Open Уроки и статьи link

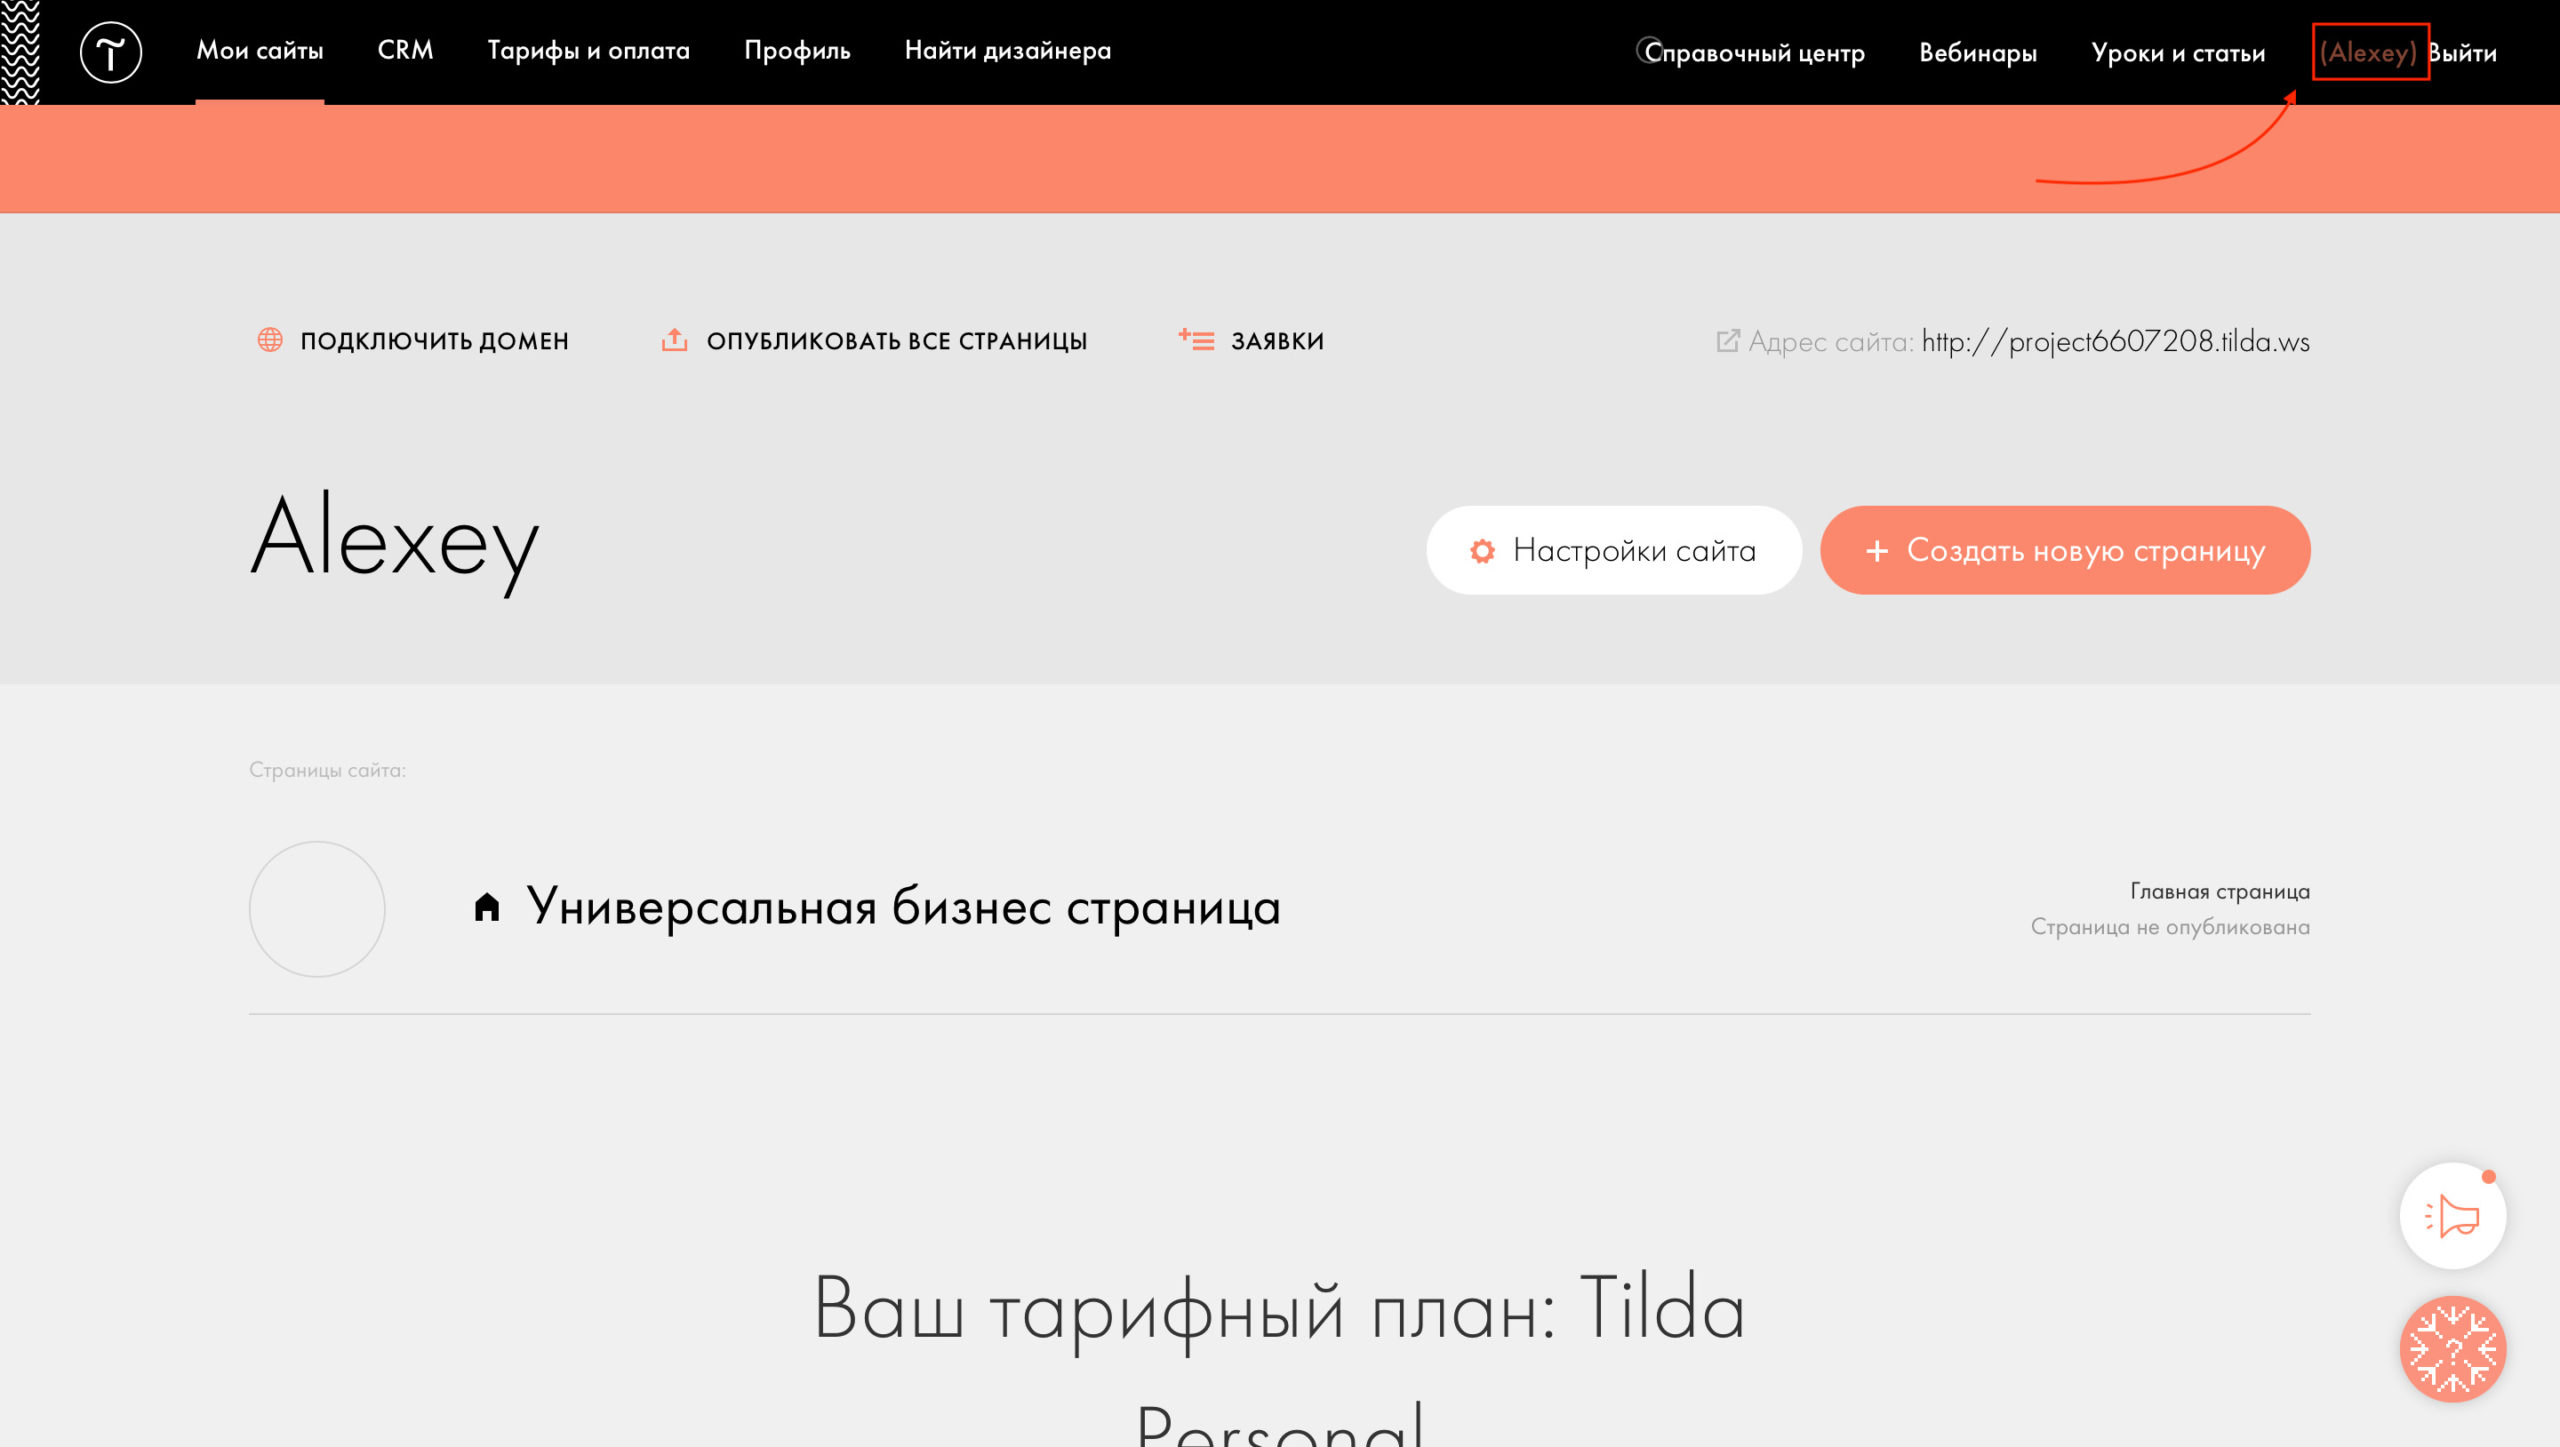tap(2178, 53)
